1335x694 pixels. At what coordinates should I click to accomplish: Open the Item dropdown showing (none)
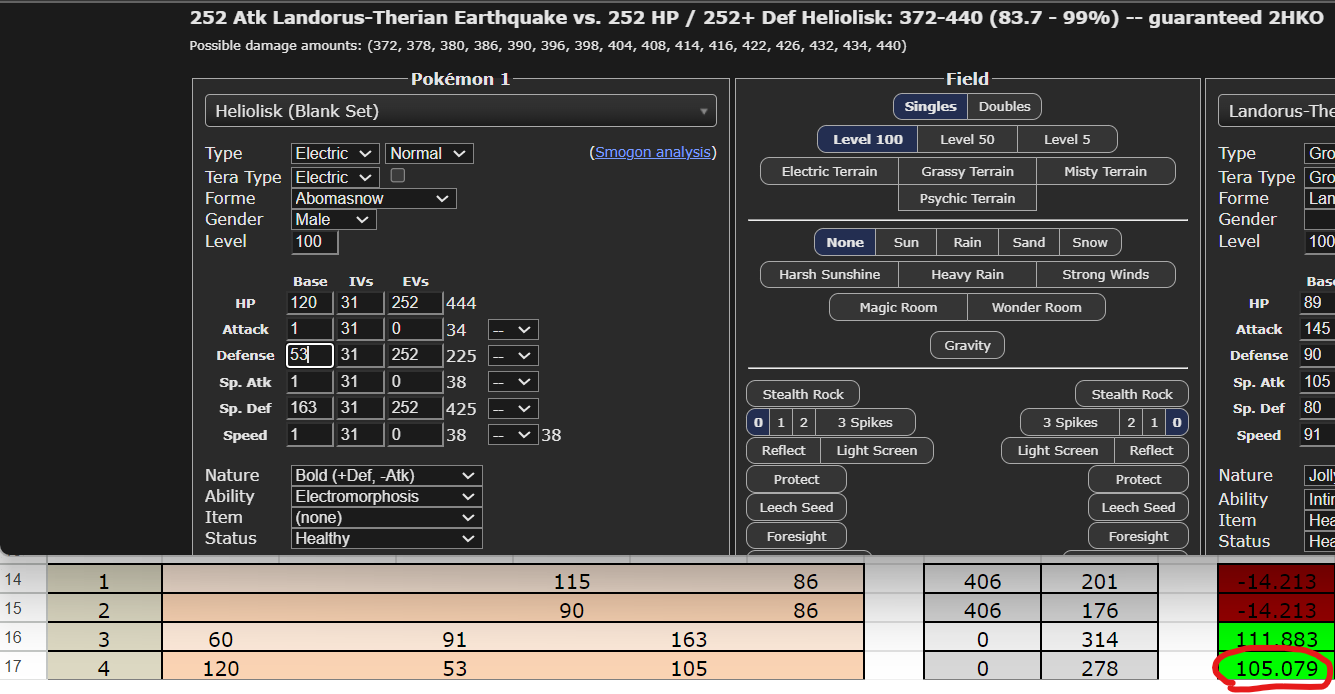(x=387, y=517)
